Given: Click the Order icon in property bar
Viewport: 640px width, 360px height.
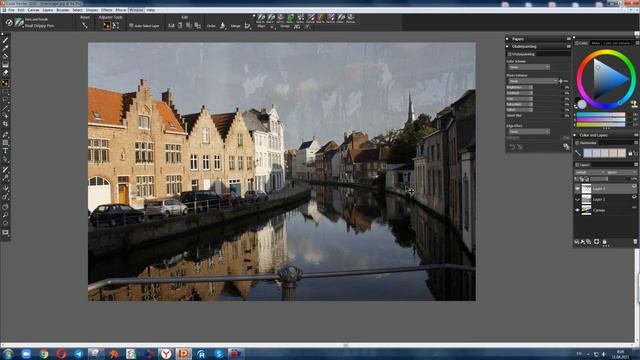Looking at the screenshot, I should pos(222,26).
